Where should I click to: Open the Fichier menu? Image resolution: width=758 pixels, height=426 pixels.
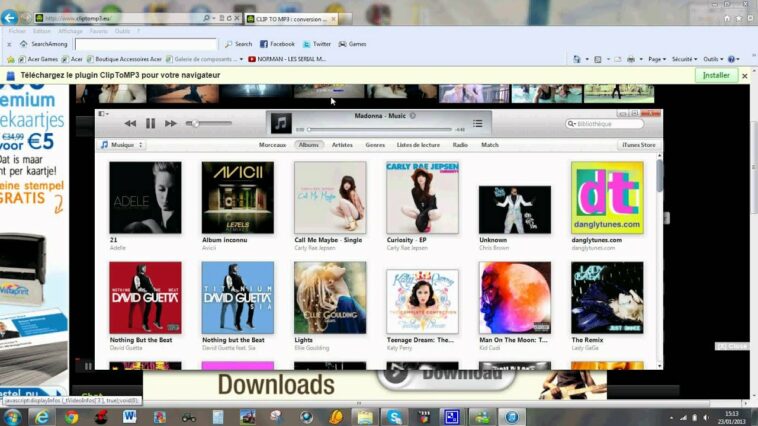tap(17, 31)
